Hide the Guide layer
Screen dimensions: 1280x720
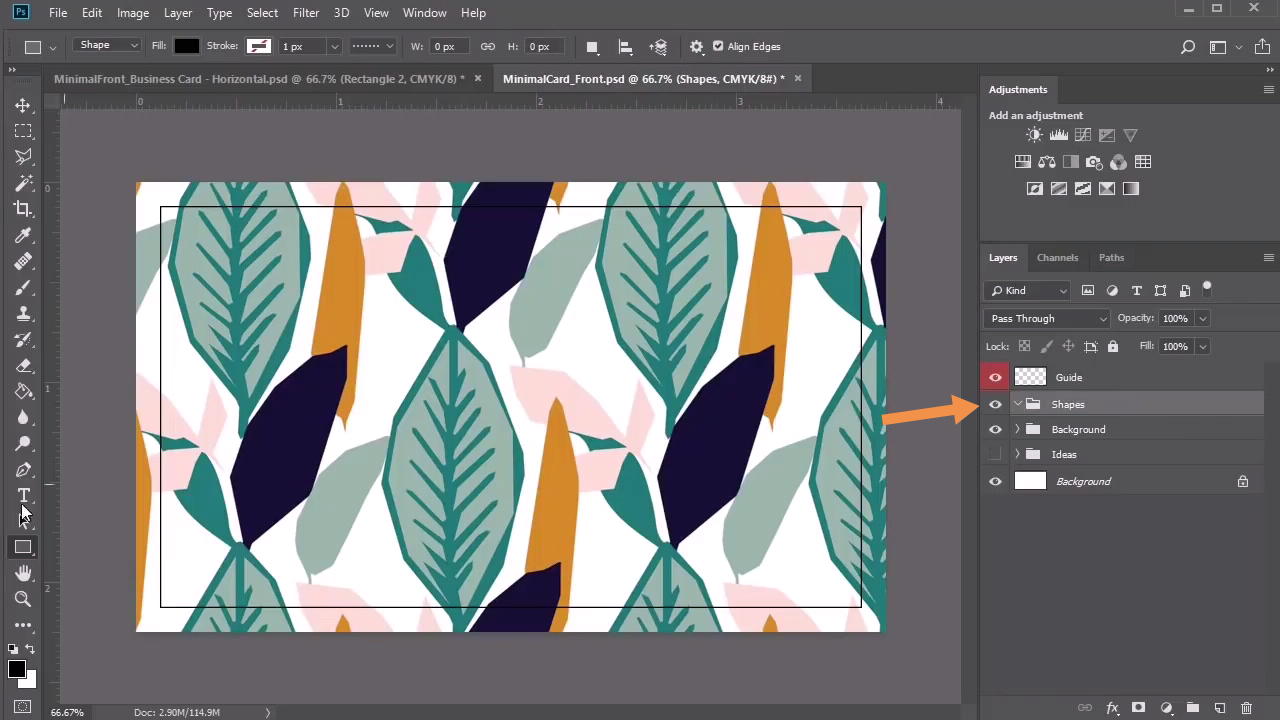[x=995, y=377]
